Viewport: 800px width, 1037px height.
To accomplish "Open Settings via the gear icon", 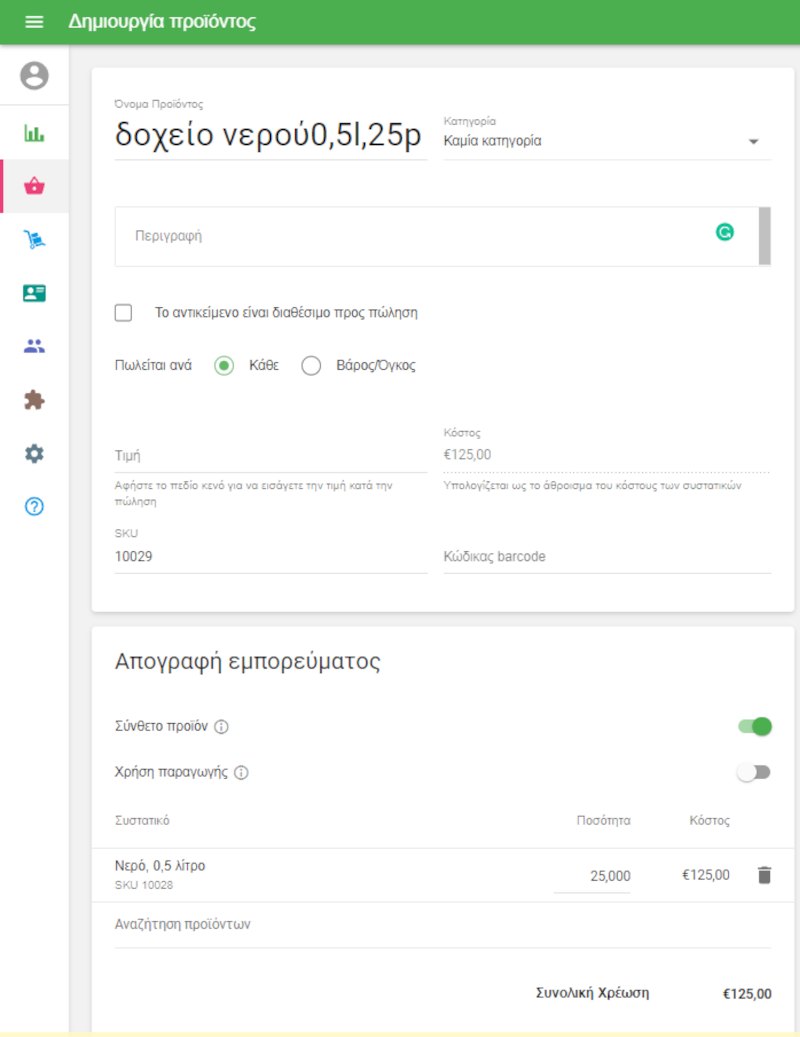I will [x=33, y=452].
